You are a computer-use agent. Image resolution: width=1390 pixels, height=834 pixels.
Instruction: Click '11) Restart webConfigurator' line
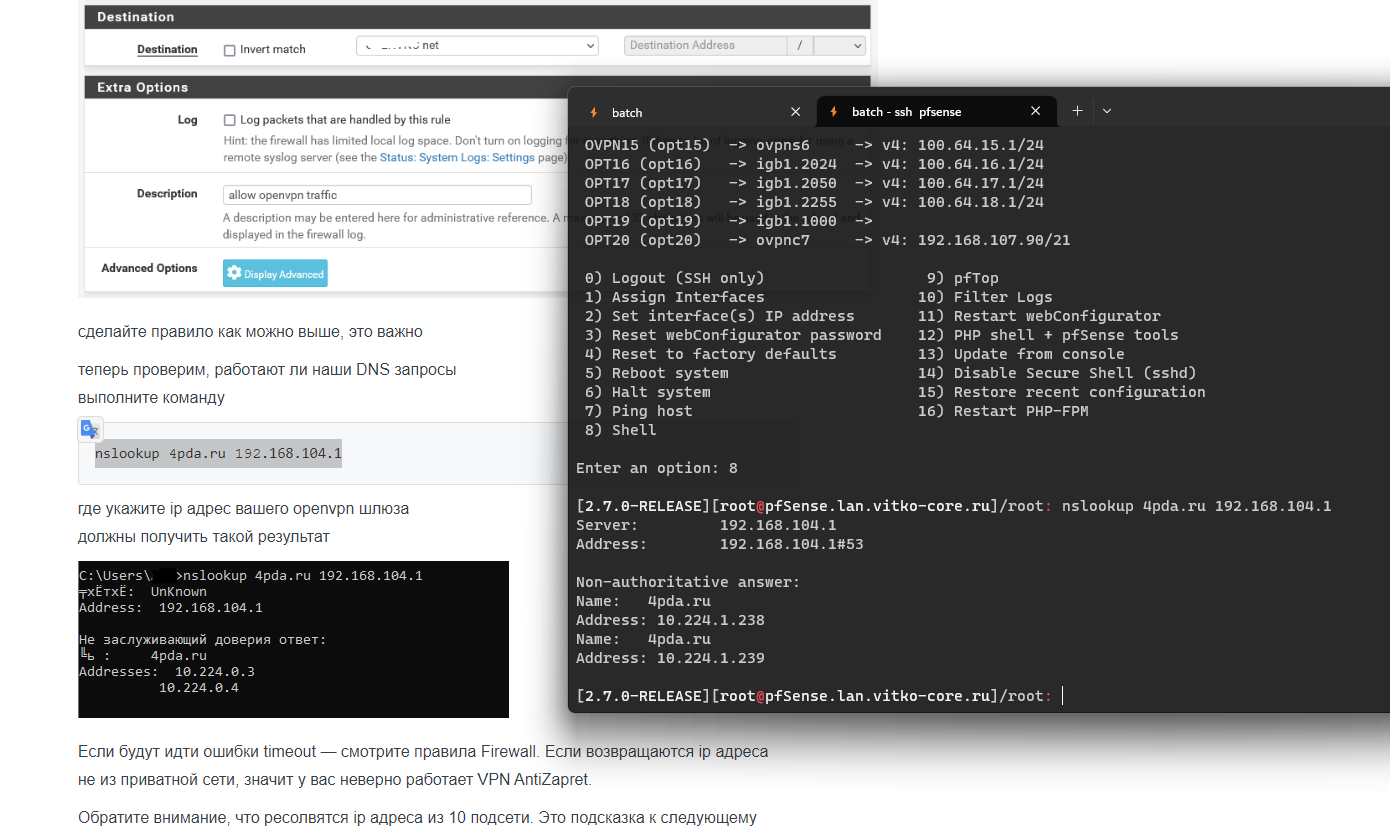pyautogui.click(x=1039, y=316)
